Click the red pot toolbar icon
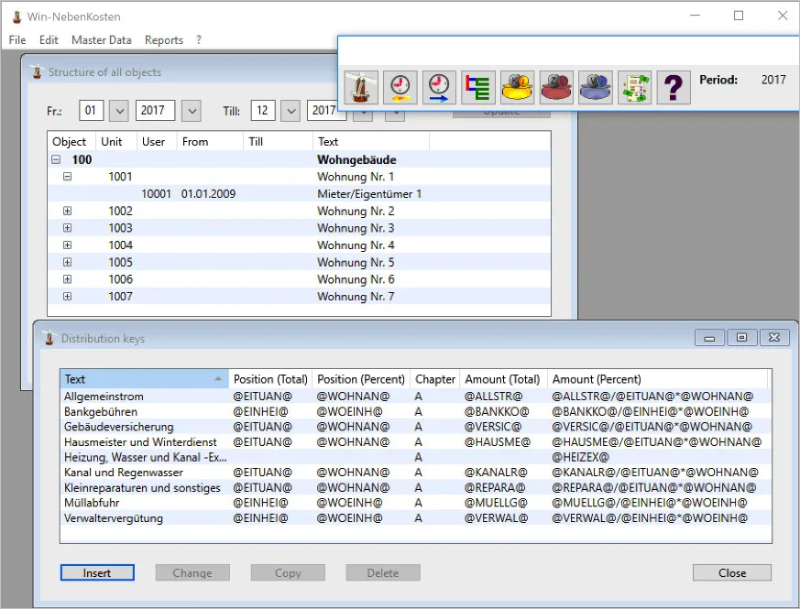 (x=556, y=88)
